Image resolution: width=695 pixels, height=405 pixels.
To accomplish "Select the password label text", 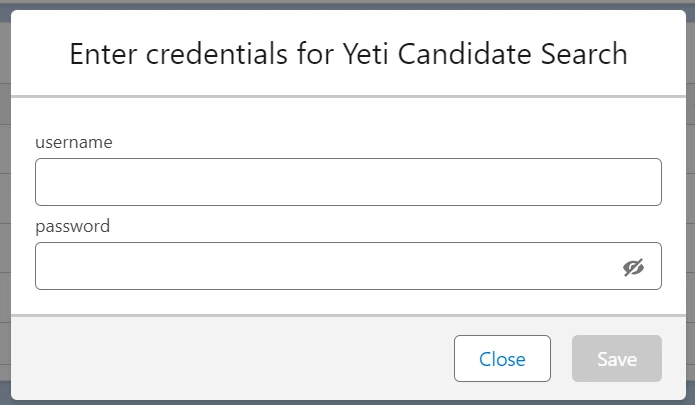I will pyautogui.click(x=73, y=226).
